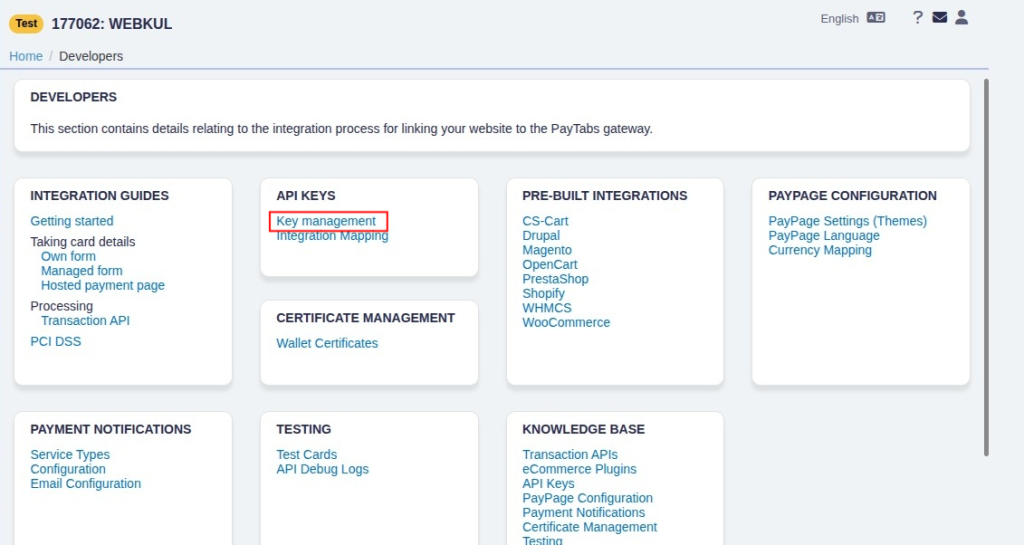Click the 'Processing' label
The width and height of the screenshot is (1024, 545).
[x=61, y=306]
